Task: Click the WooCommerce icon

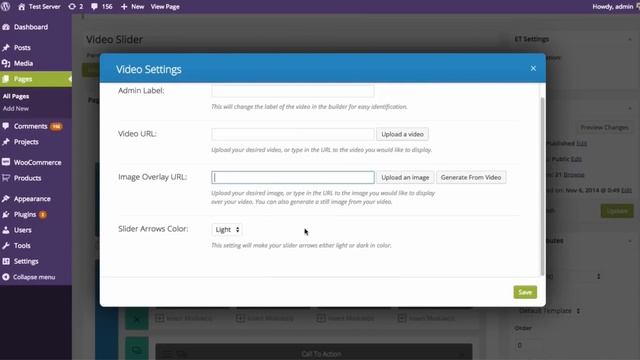Action: click(6, 162)
